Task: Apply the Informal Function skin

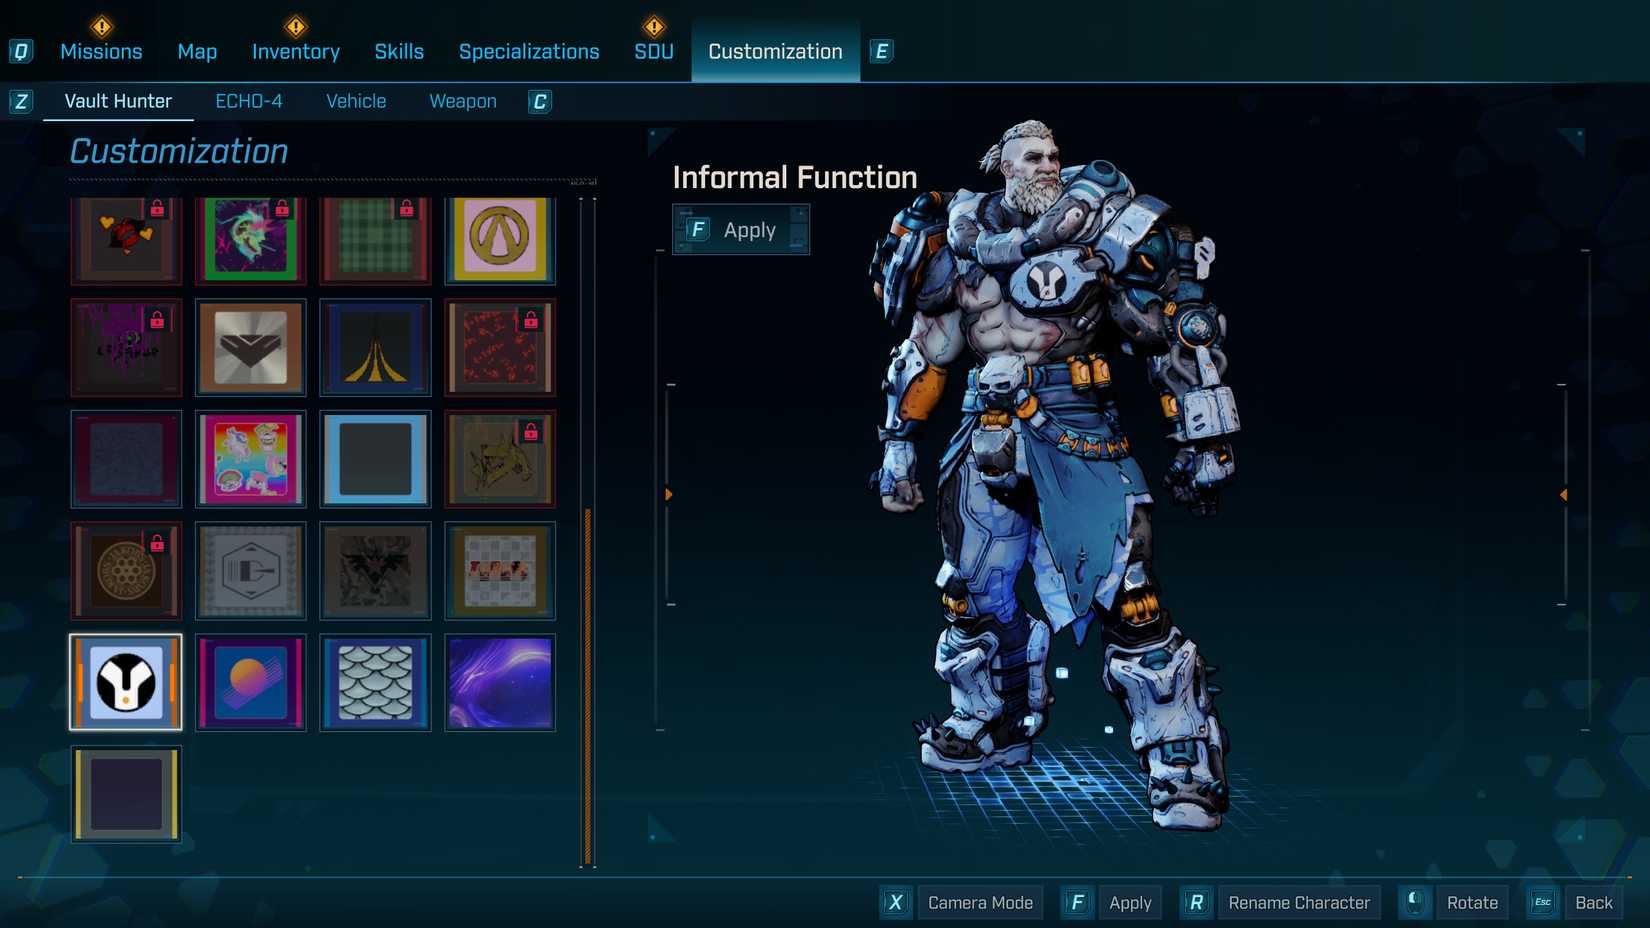Action: pyautogui.click(x=741, y=230)
